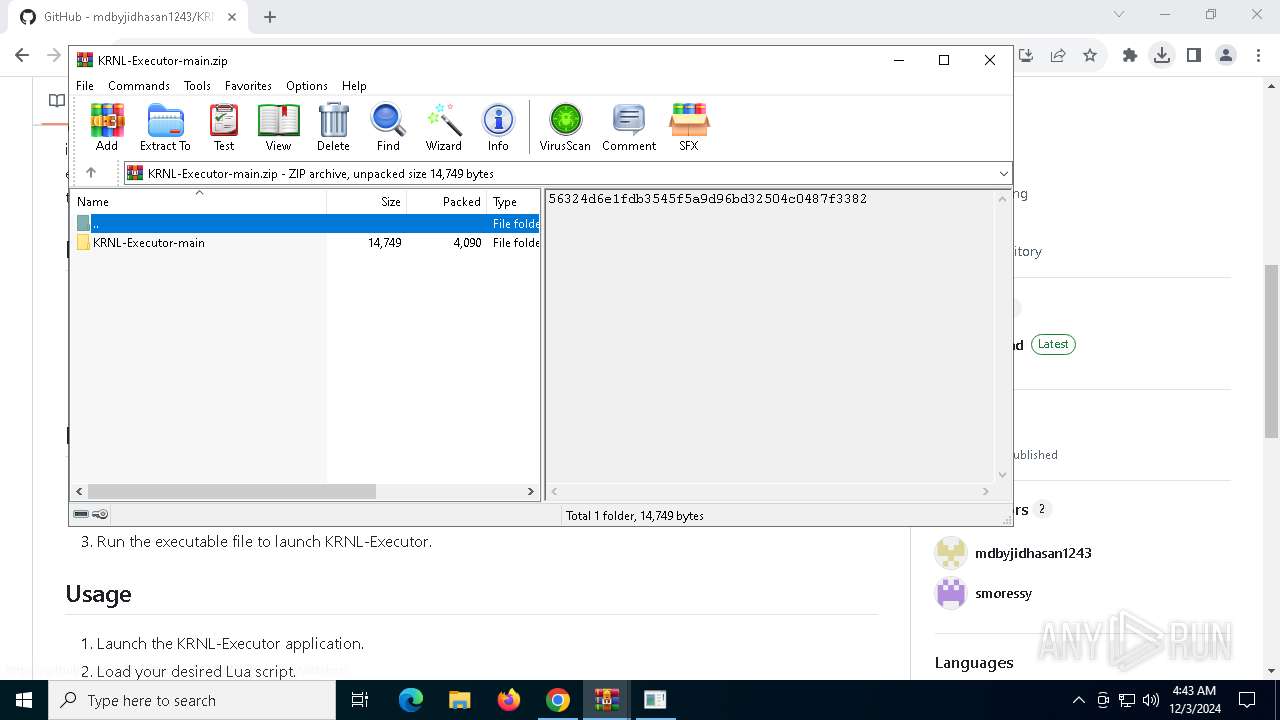Click the status bar drive icon
This screenshot has width=1280, height=720.
click(81, 514)
